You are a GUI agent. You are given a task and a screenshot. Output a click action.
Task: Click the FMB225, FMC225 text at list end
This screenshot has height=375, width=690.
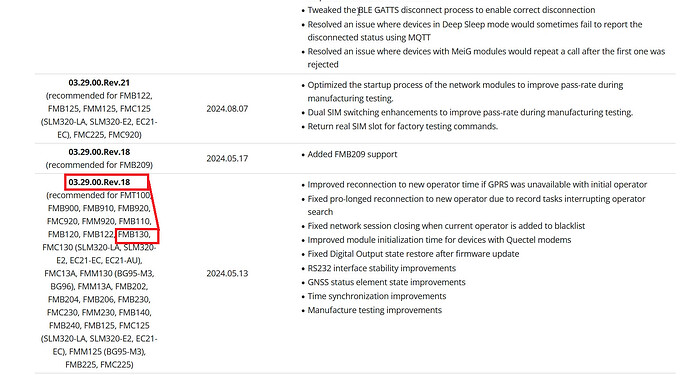(x=99, y=365)
